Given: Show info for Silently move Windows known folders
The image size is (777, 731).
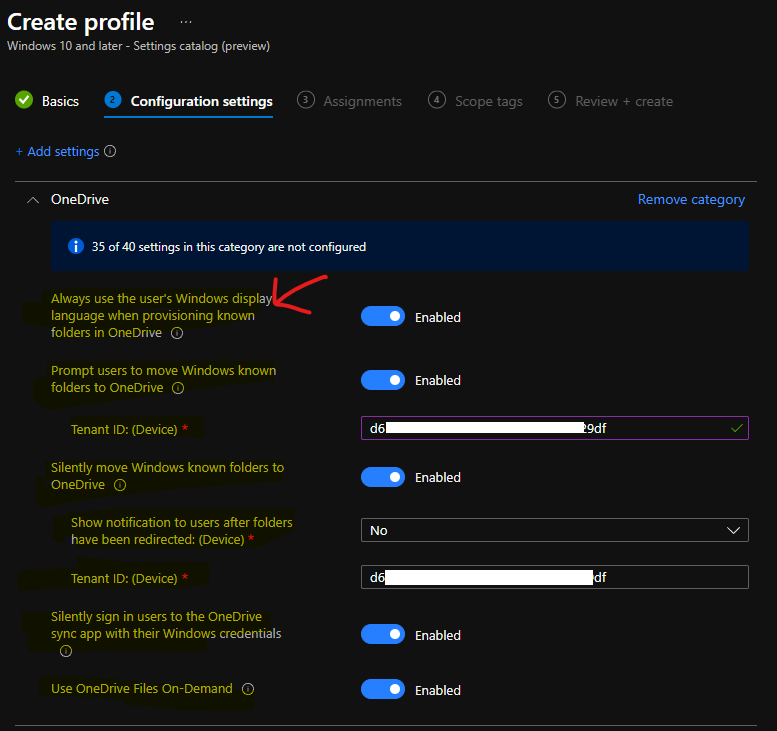Looking at the screenshot, I should click(120, 485).
